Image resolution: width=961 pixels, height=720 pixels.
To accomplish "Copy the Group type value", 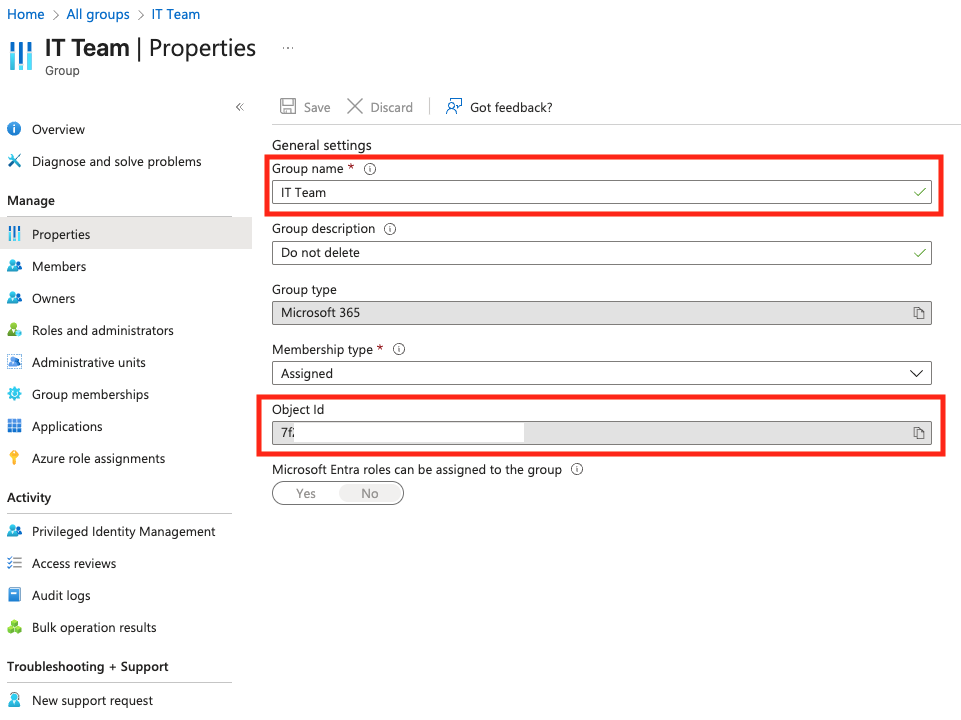I will pyautogui.click(x=918, y=313).
